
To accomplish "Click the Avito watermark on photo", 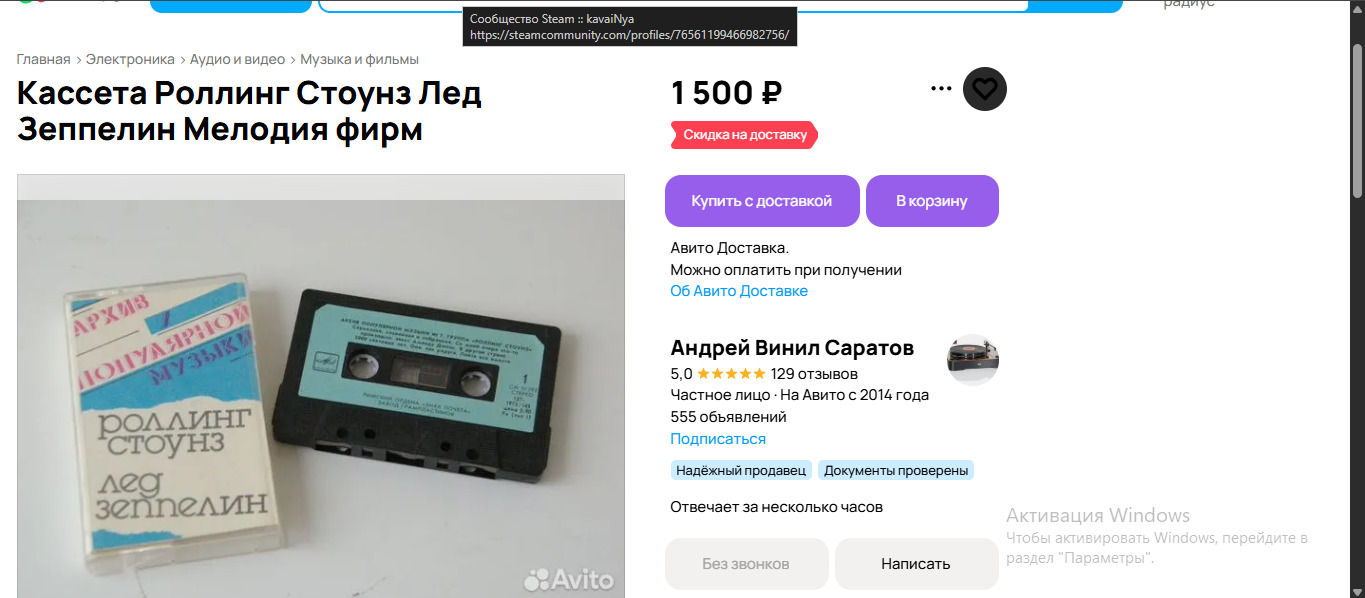I will (x=569, y=578).
